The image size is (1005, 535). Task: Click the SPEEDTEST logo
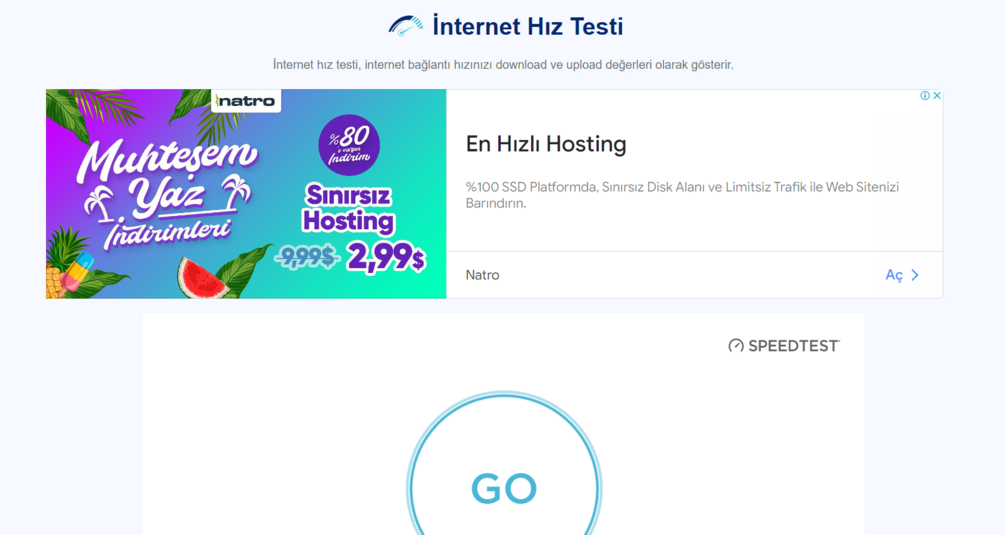click(784, 346)
